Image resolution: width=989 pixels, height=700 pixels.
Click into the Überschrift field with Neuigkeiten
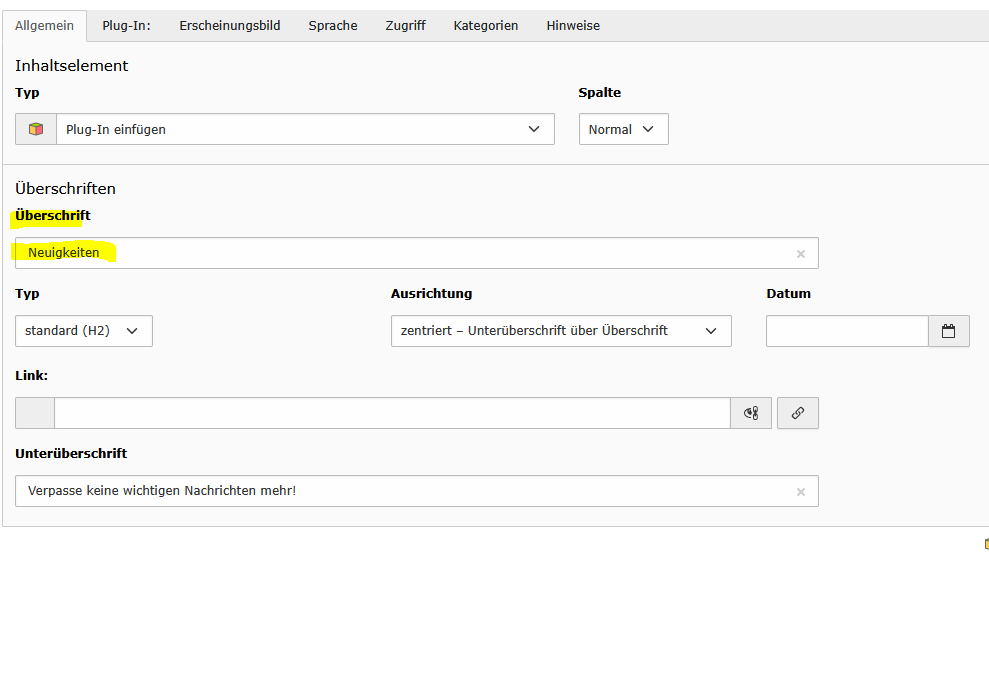[x=400, y=253]
